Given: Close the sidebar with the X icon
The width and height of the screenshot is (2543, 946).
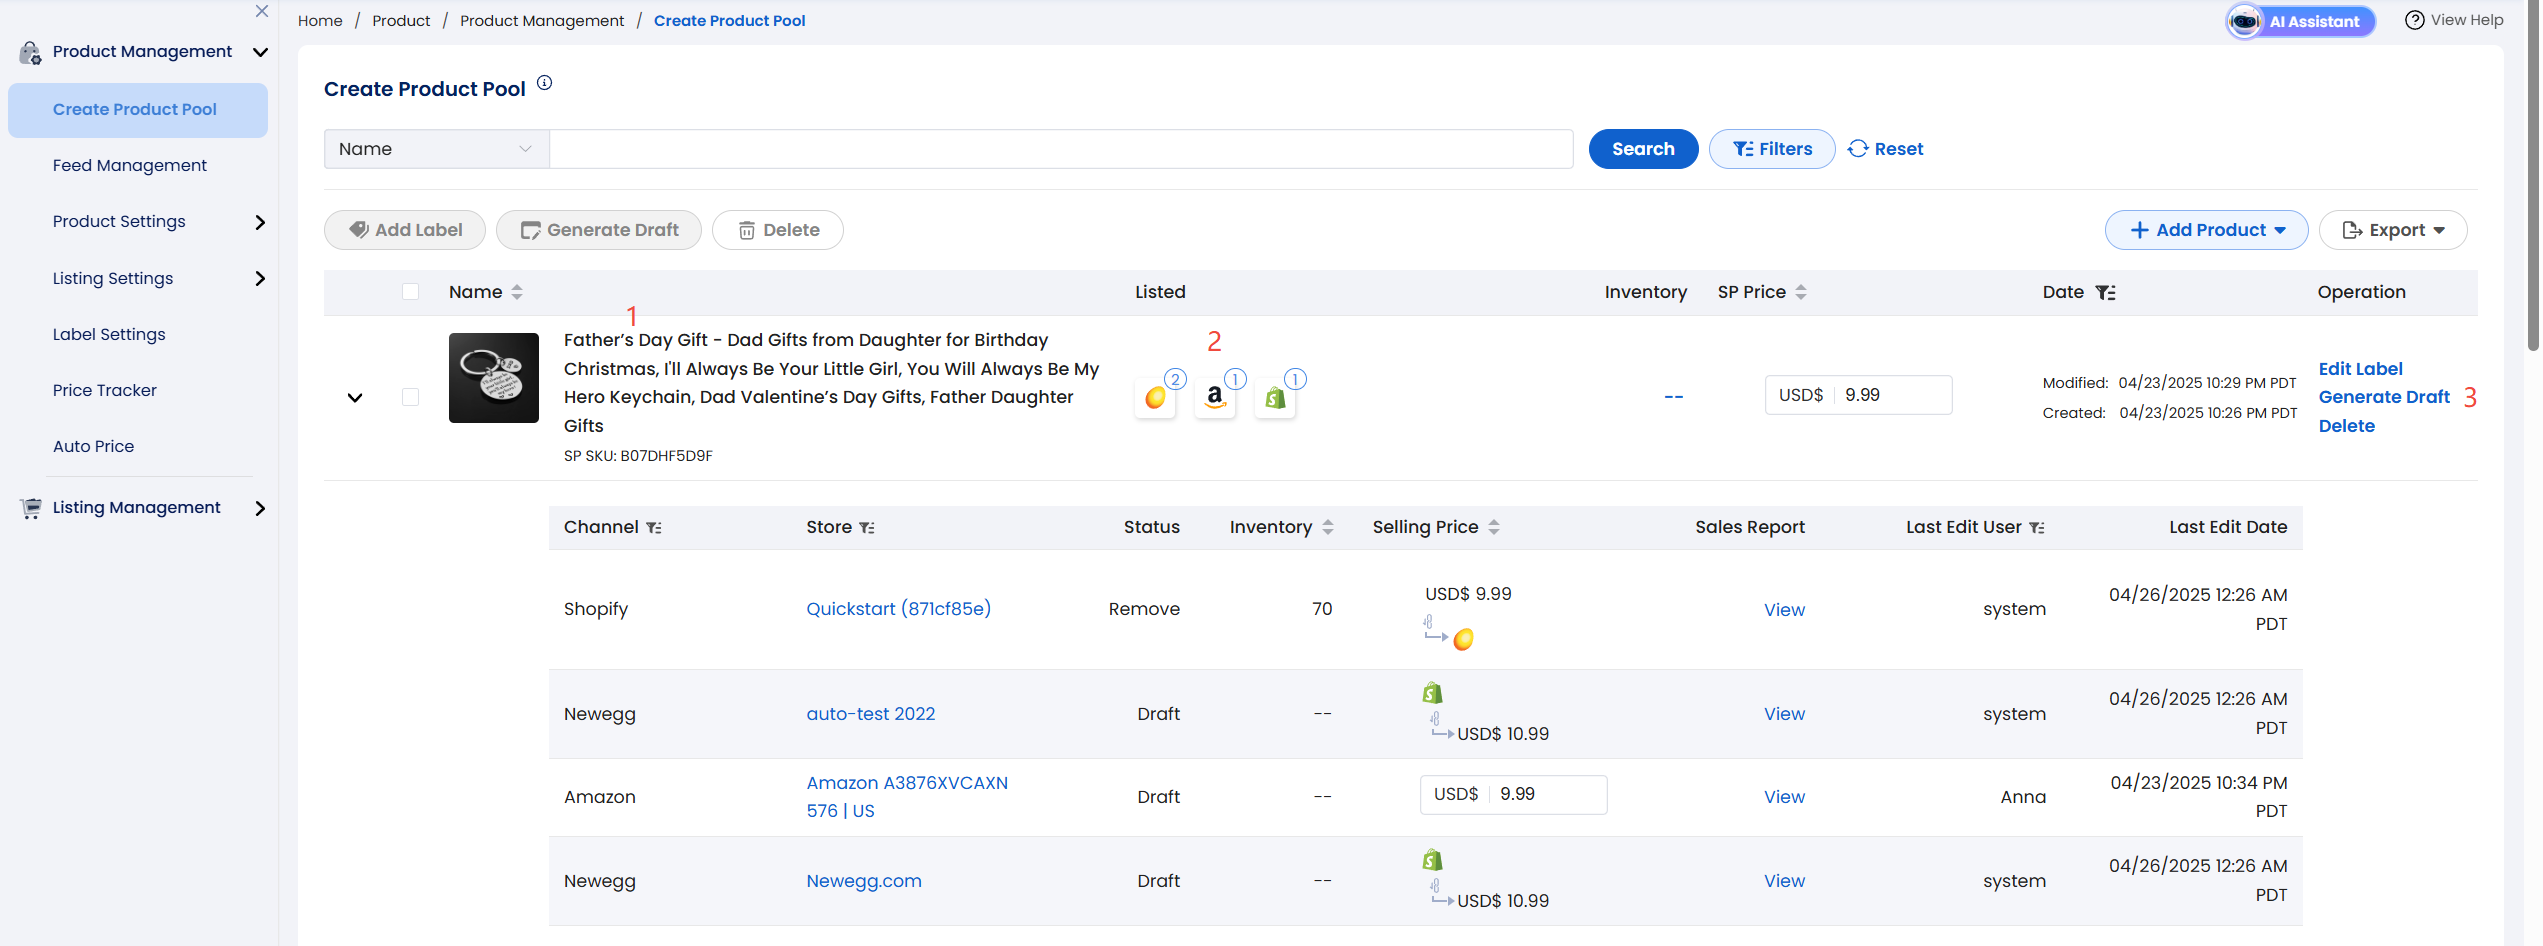Looking at the screenshot, I should 262,11.
